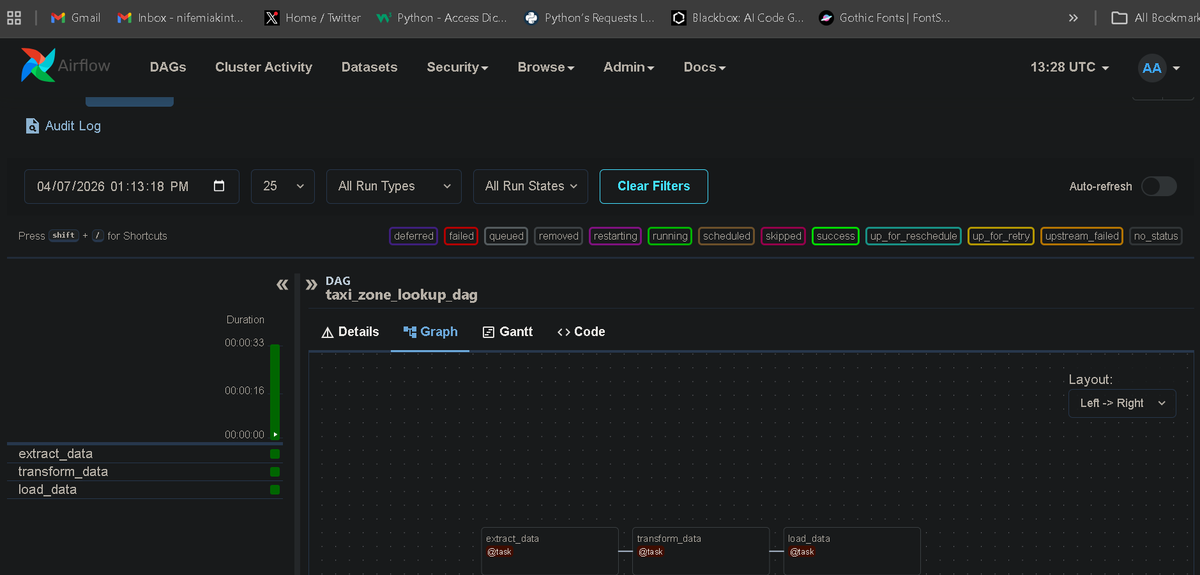Expand the Admin menu

pyautogui.click(x=629, y=67)
